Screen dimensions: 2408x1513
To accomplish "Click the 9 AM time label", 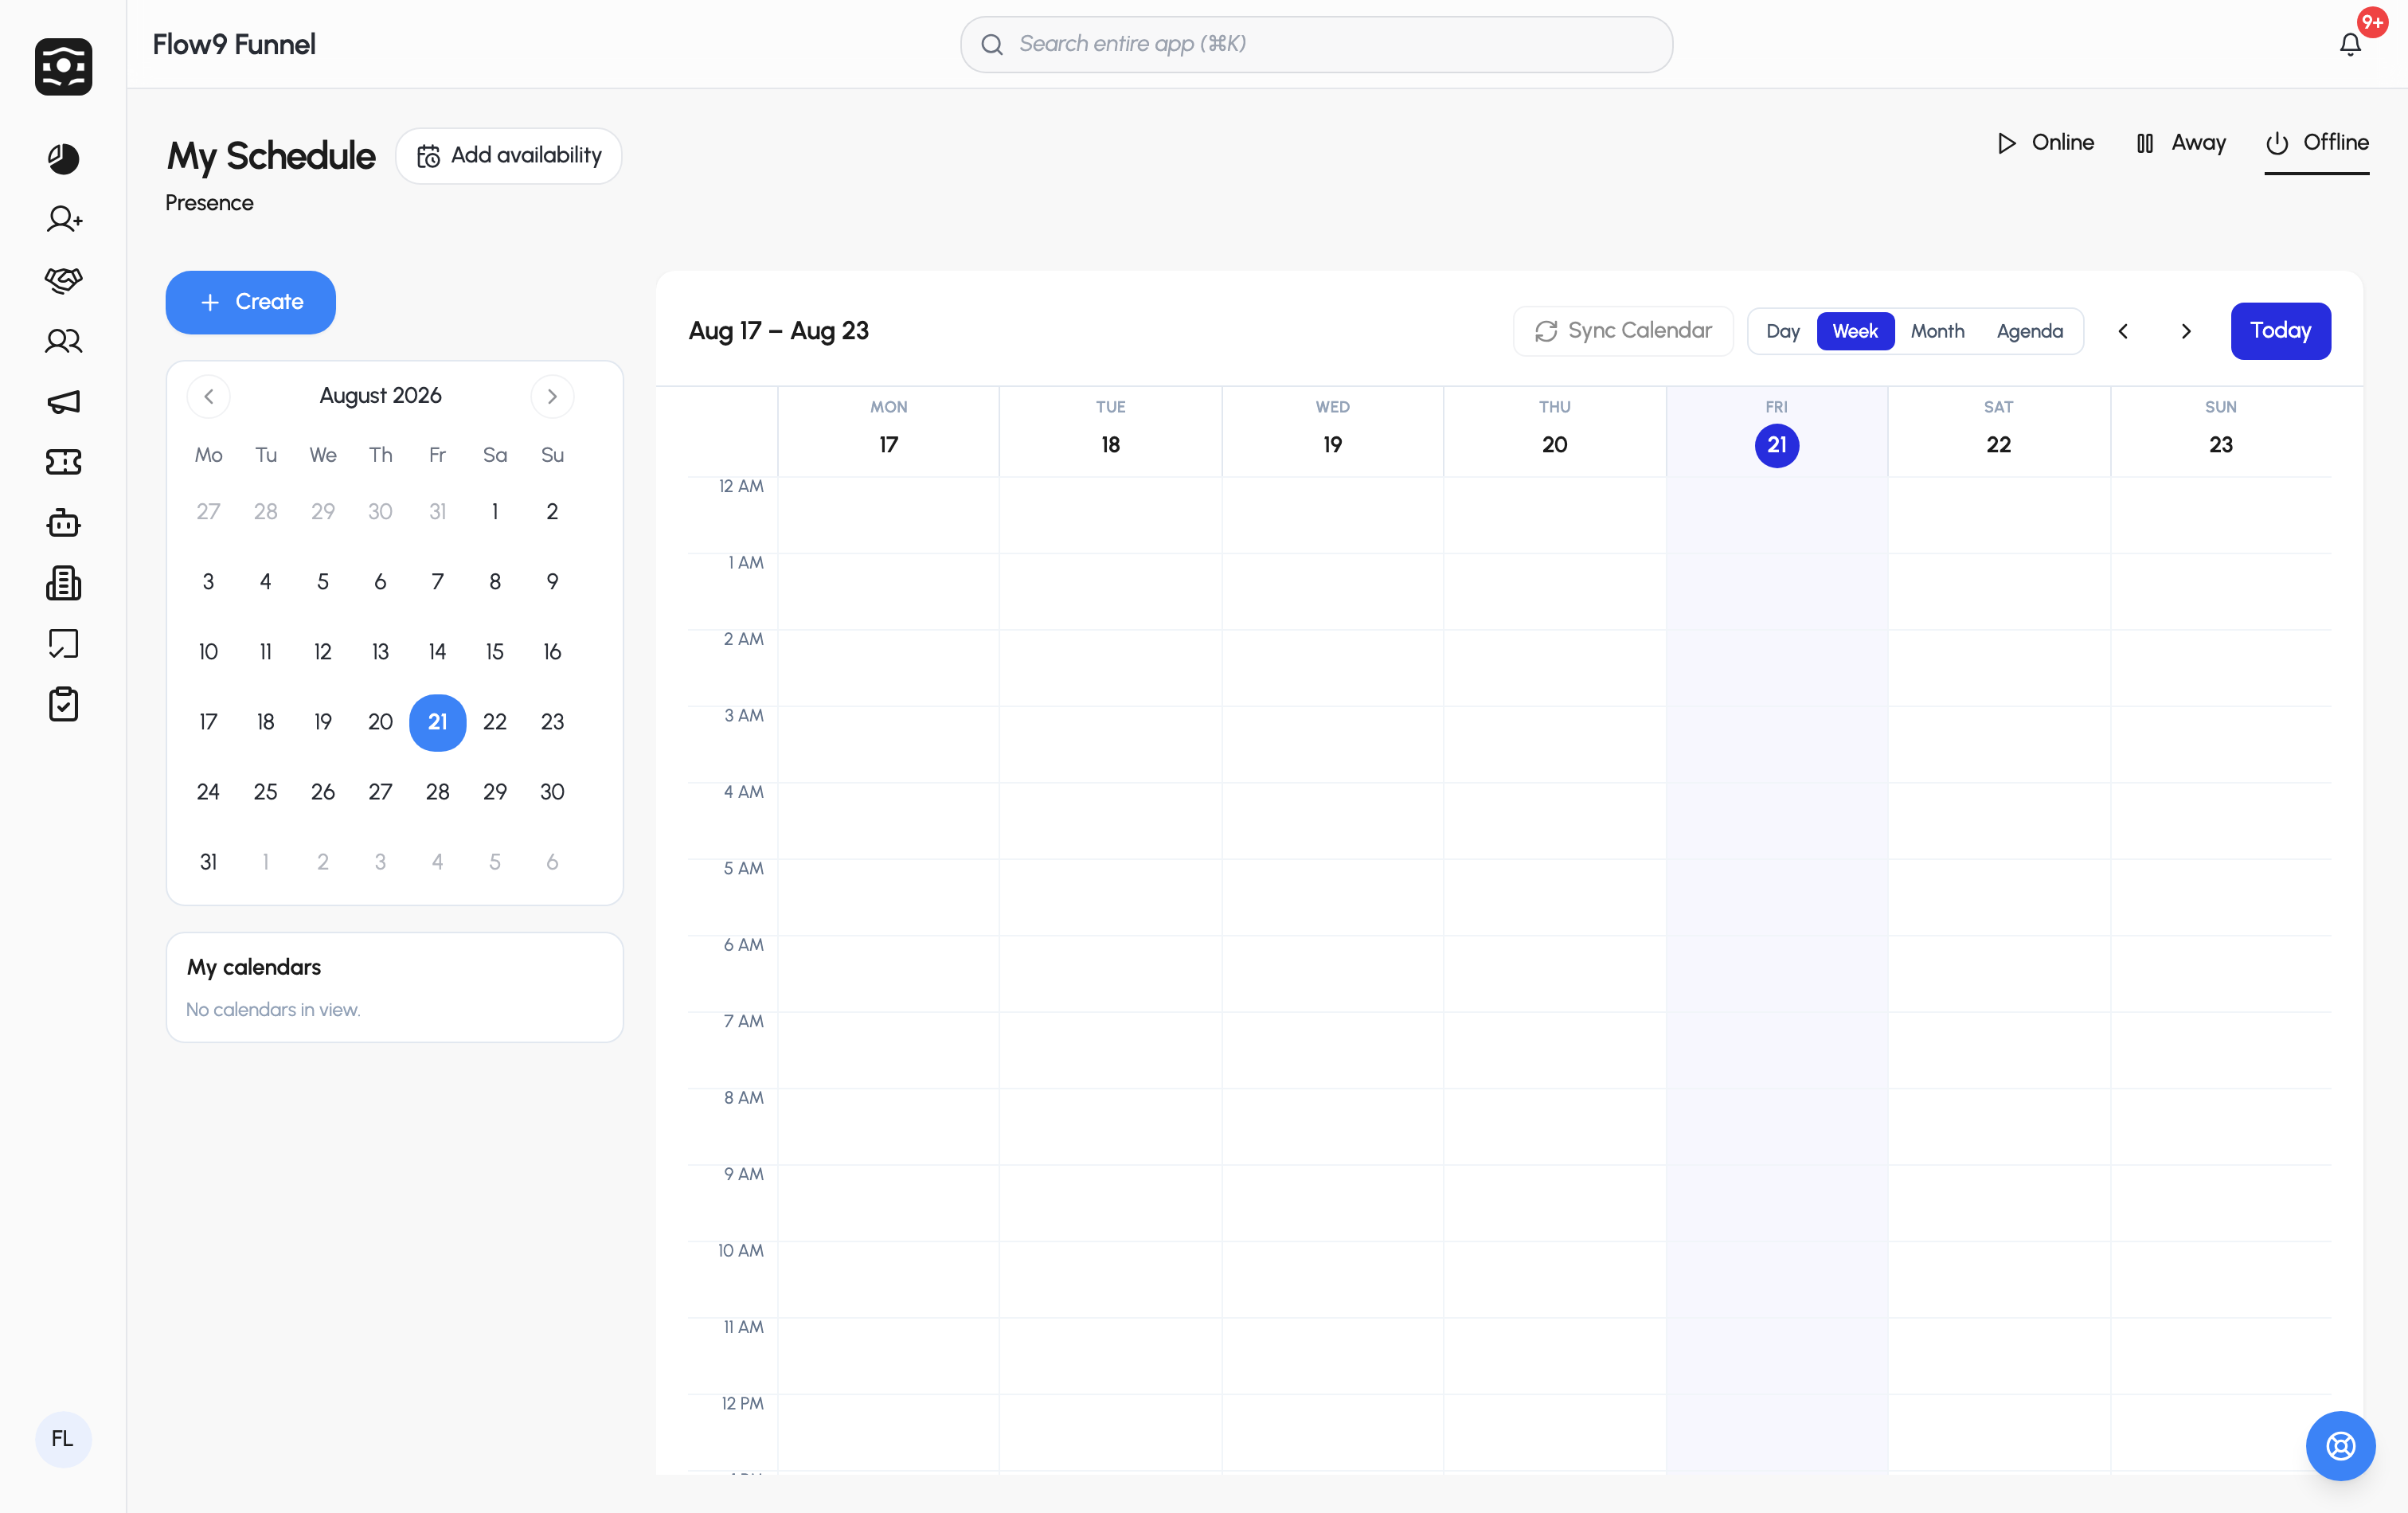I will click(x=743, y=1174).
